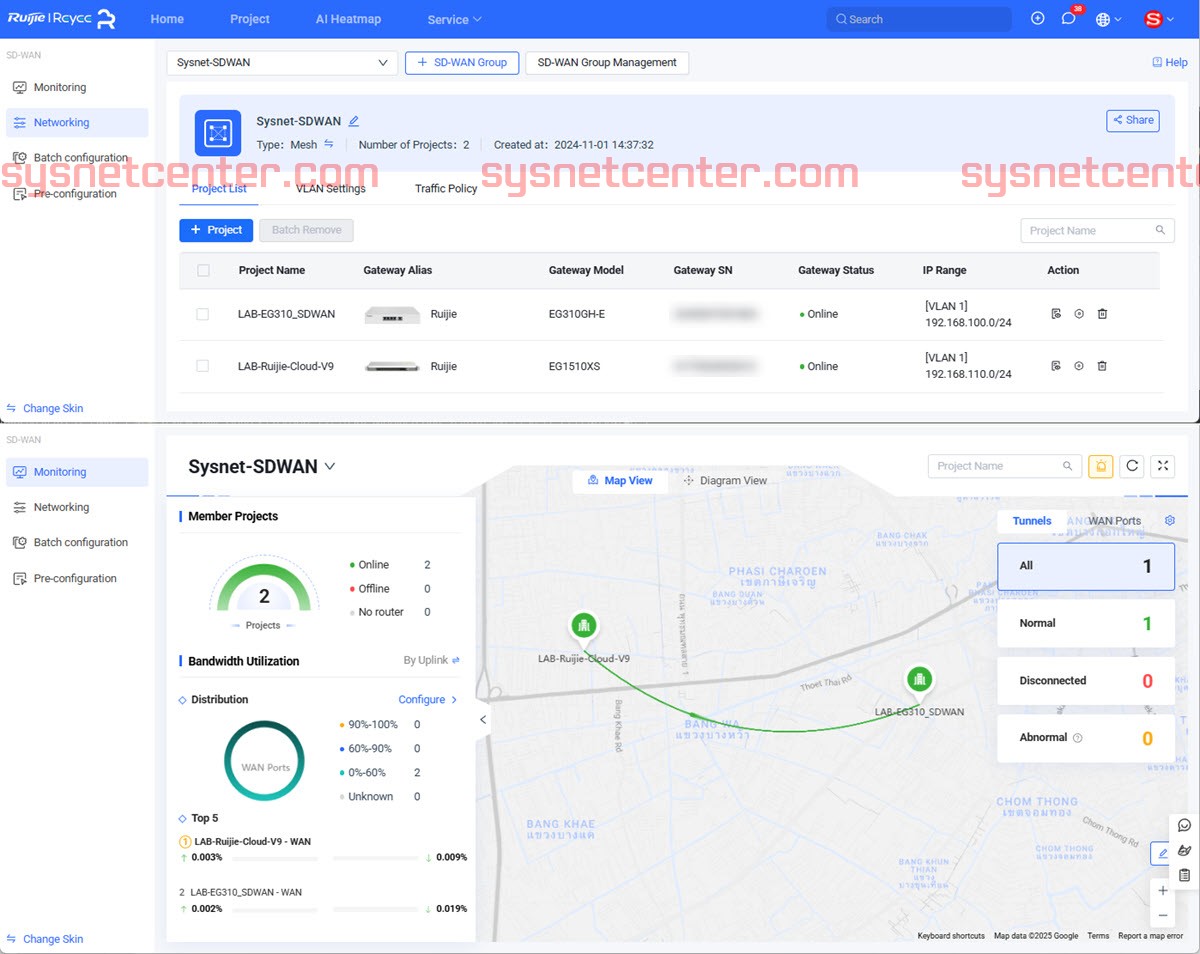This screenshot has height=954, width=1200.
Task: Click the LAB-EG310_SDWAN map marker
Action: click(919, 681)
